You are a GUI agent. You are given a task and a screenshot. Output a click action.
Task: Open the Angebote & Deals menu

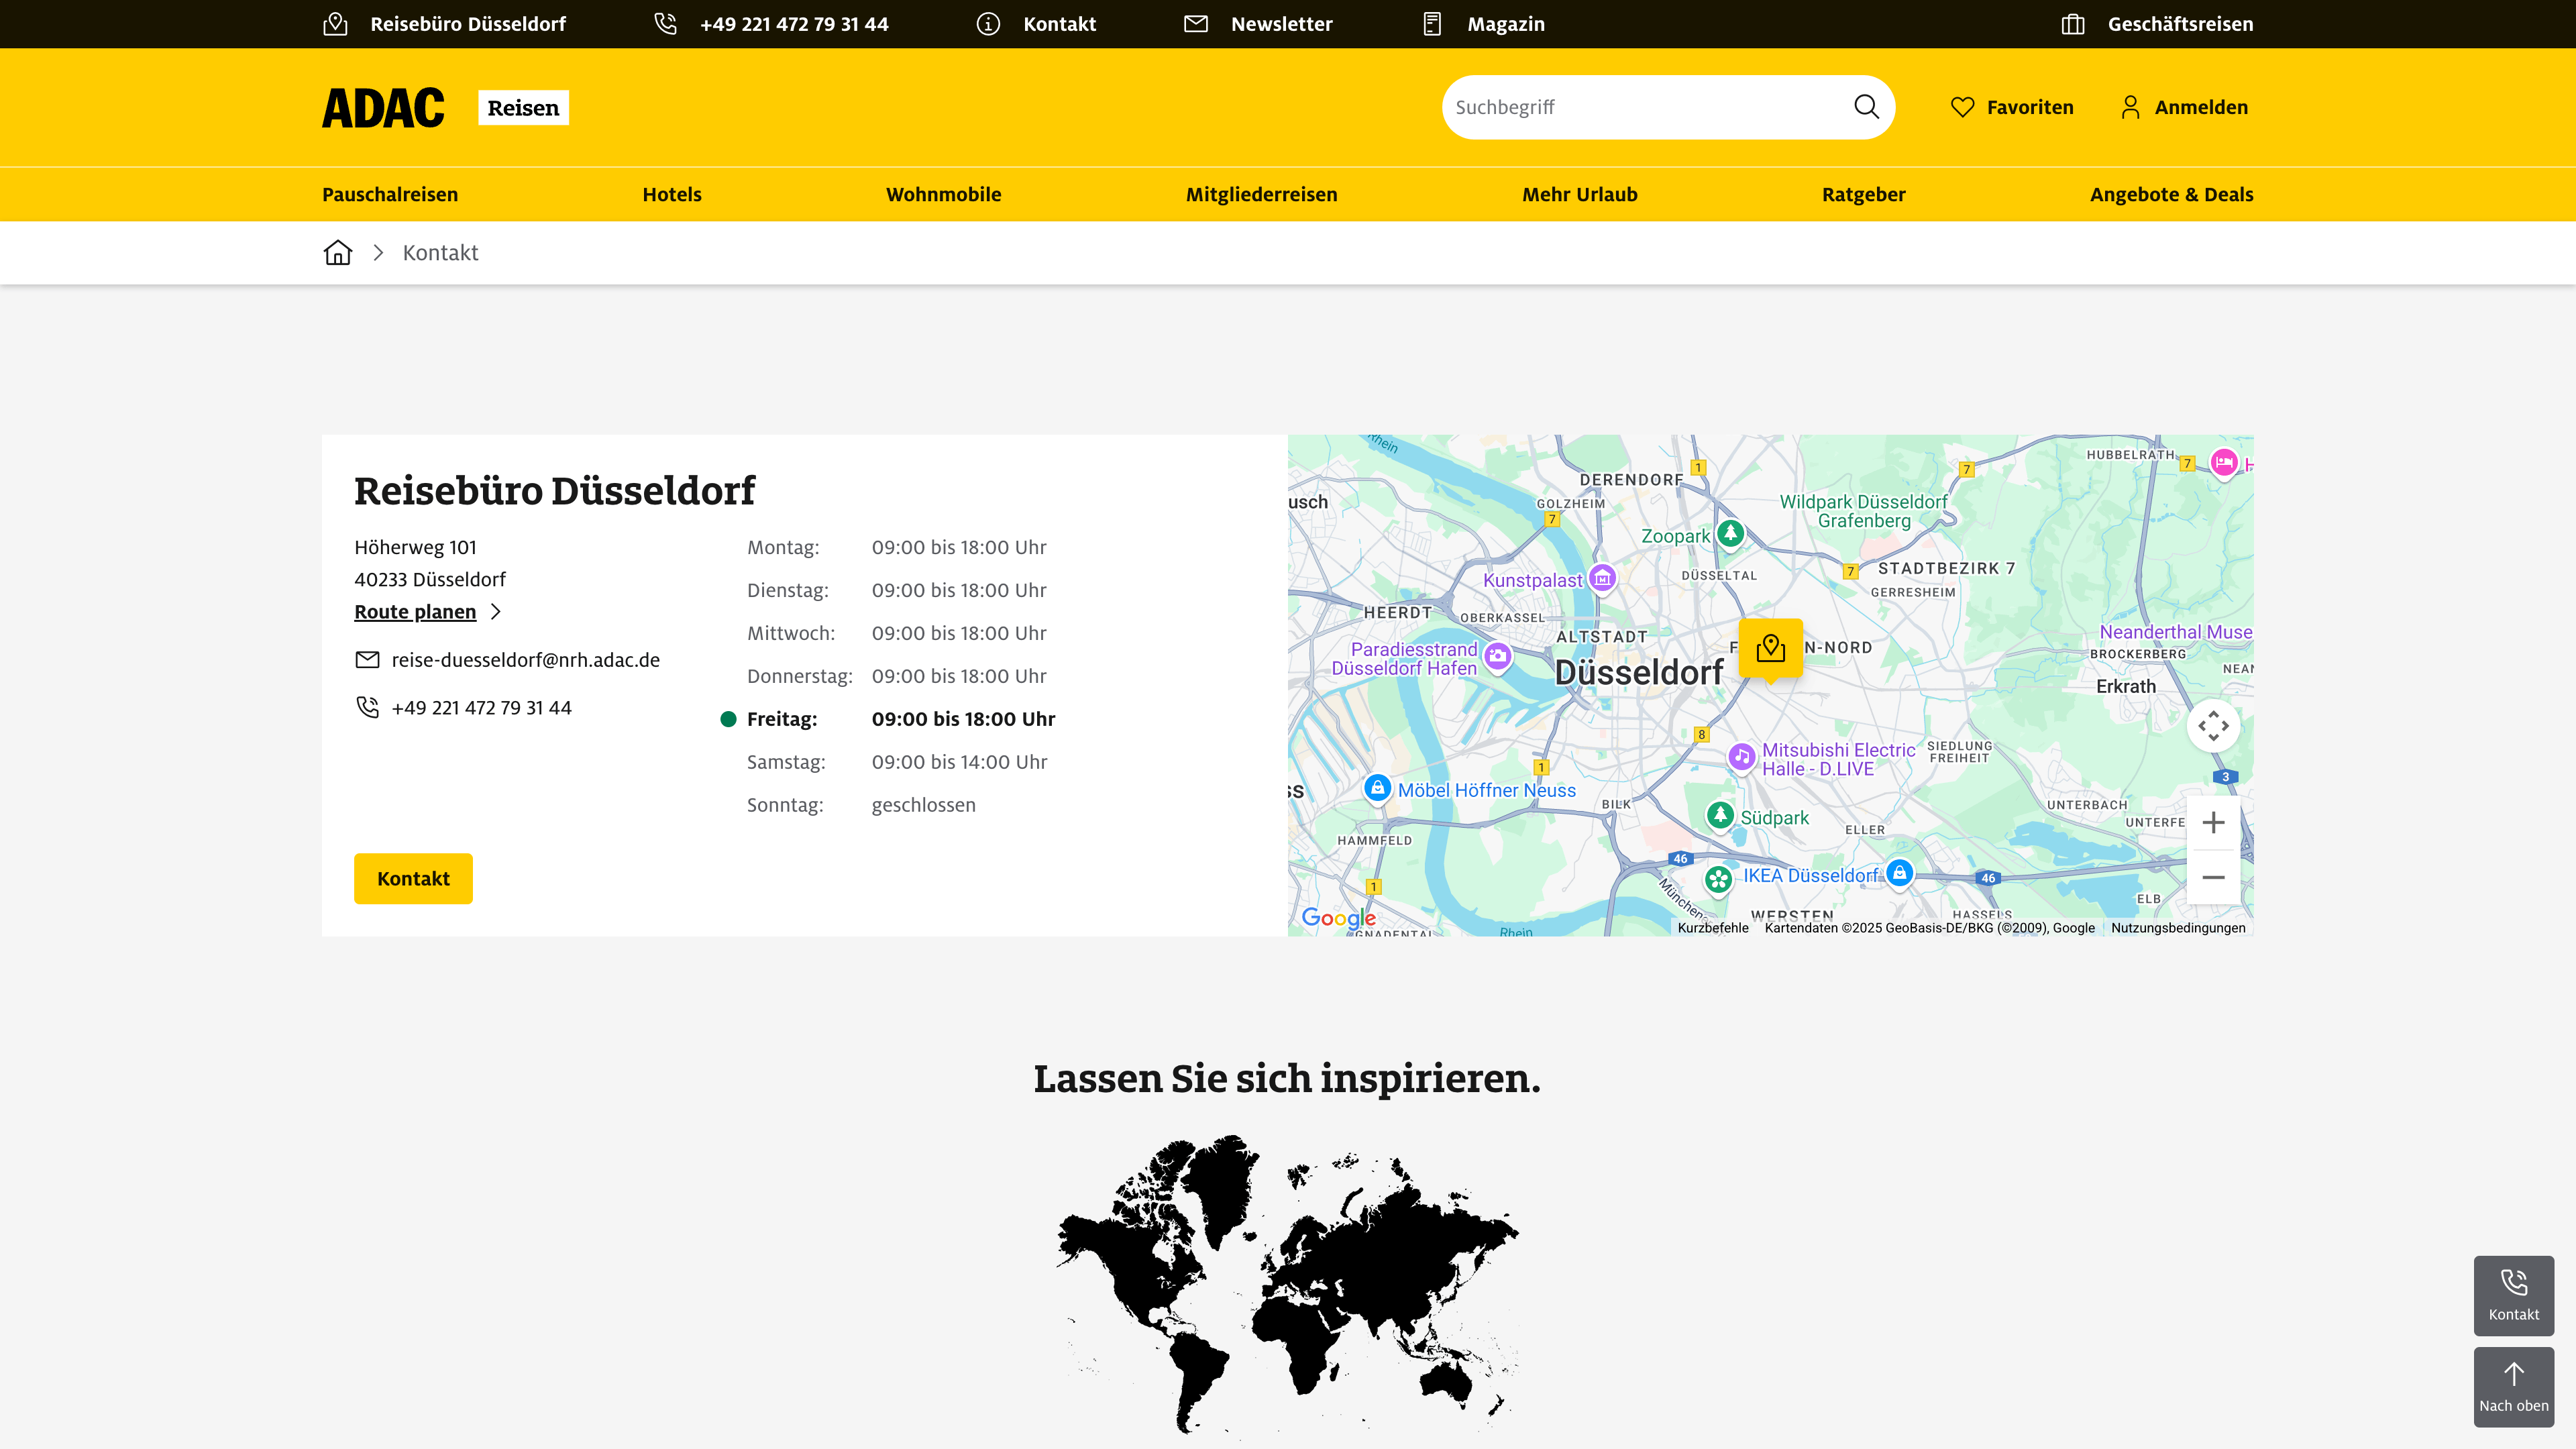click(2171, 194)
